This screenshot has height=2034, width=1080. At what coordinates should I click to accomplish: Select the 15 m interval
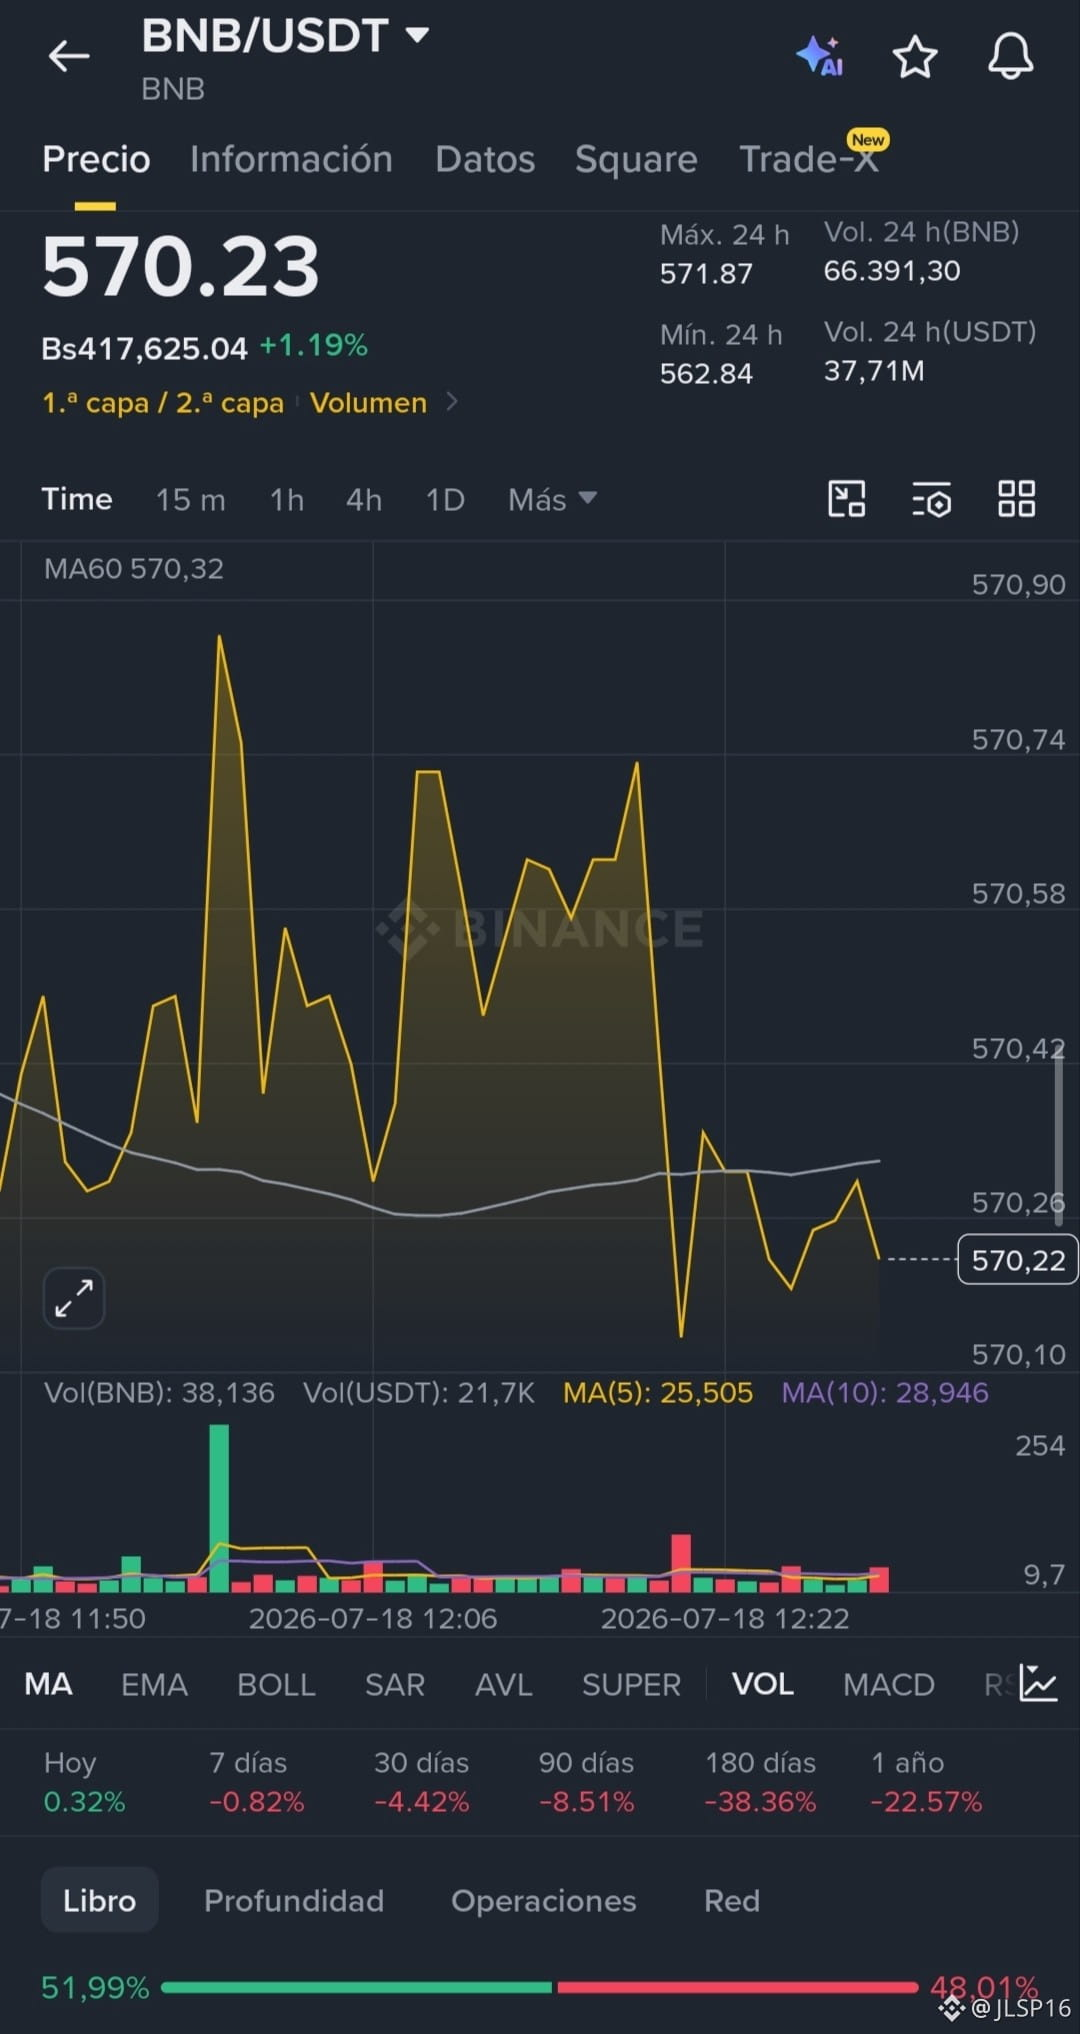click(190, 499)
